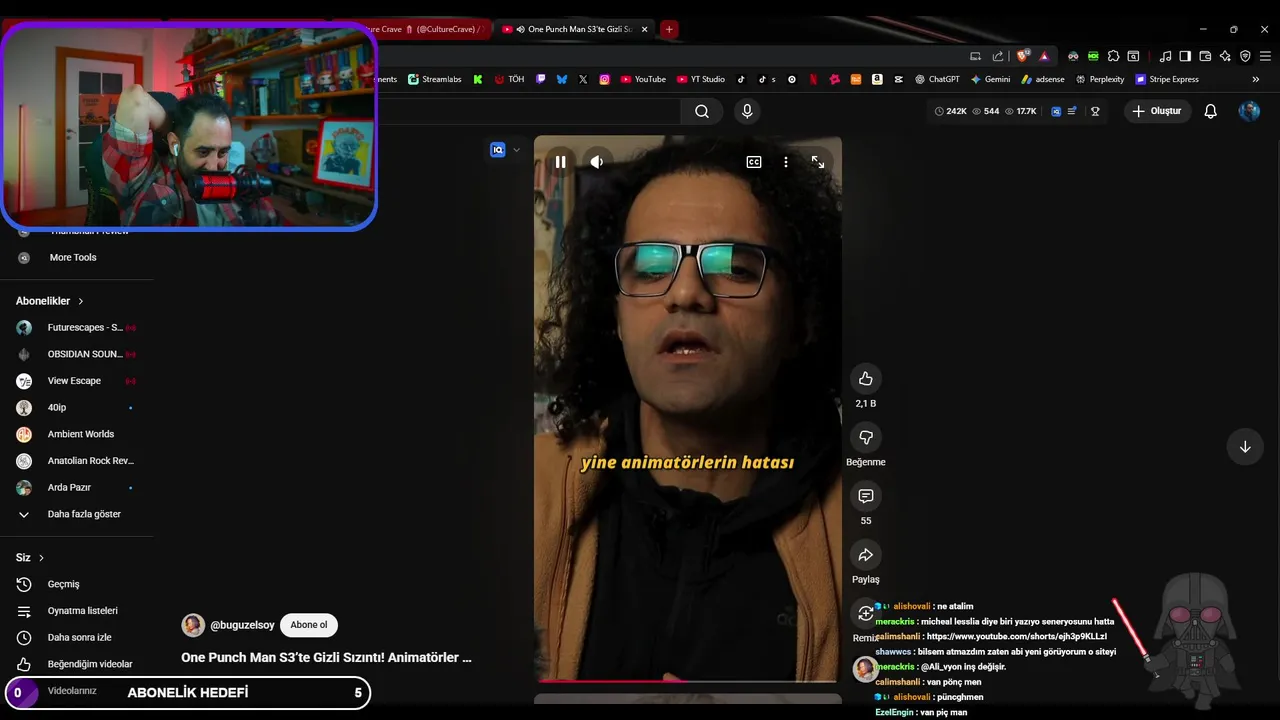The image size is (1280, 720).
Task: Open the Amazon bookmark icon
Action: pyautogui.click(x=877, y=79)
